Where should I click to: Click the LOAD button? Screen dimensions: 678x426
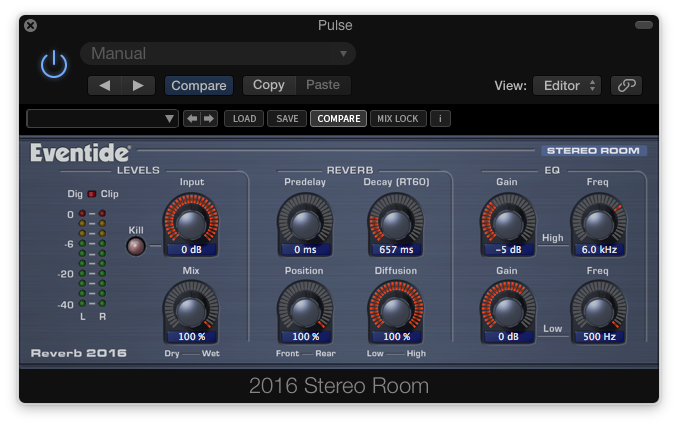pyautogui.click(x=244, y=119)
